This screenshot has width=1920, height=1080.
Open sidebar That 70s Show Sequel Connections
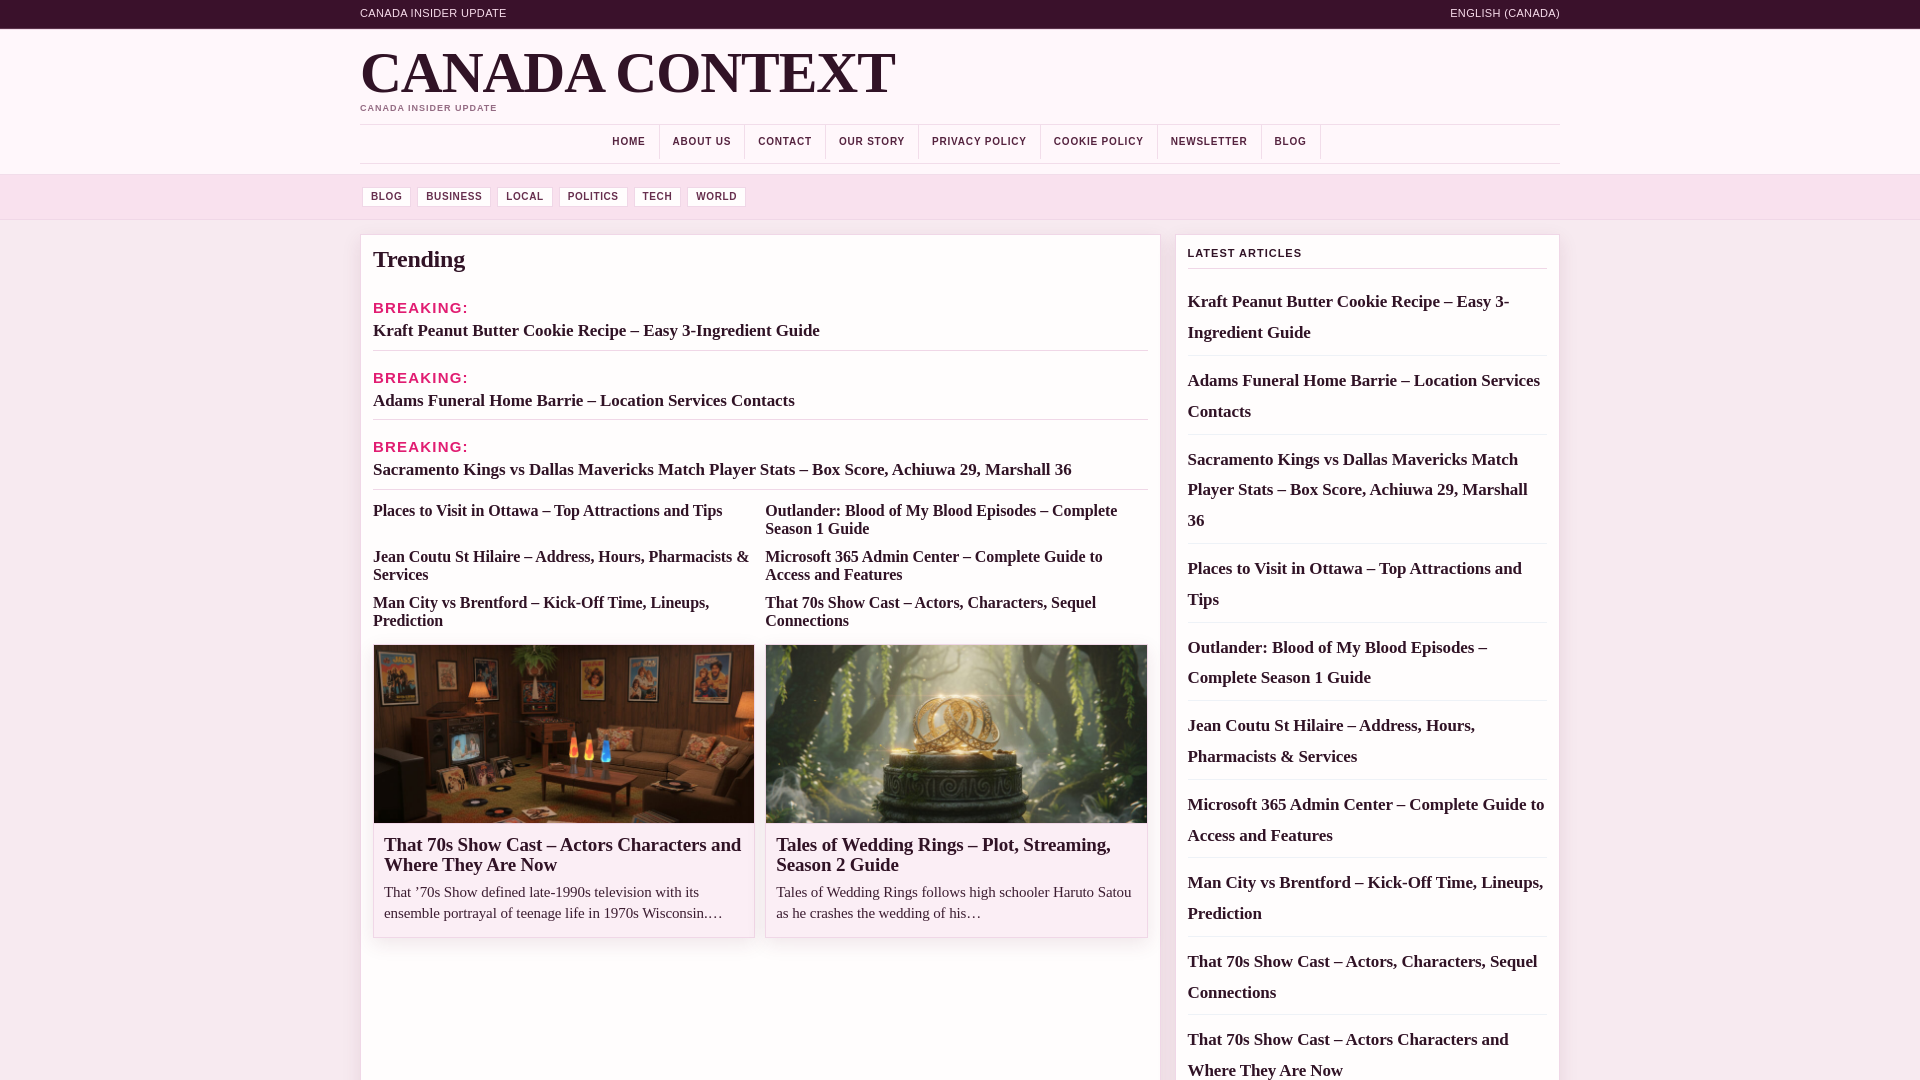1362,977
